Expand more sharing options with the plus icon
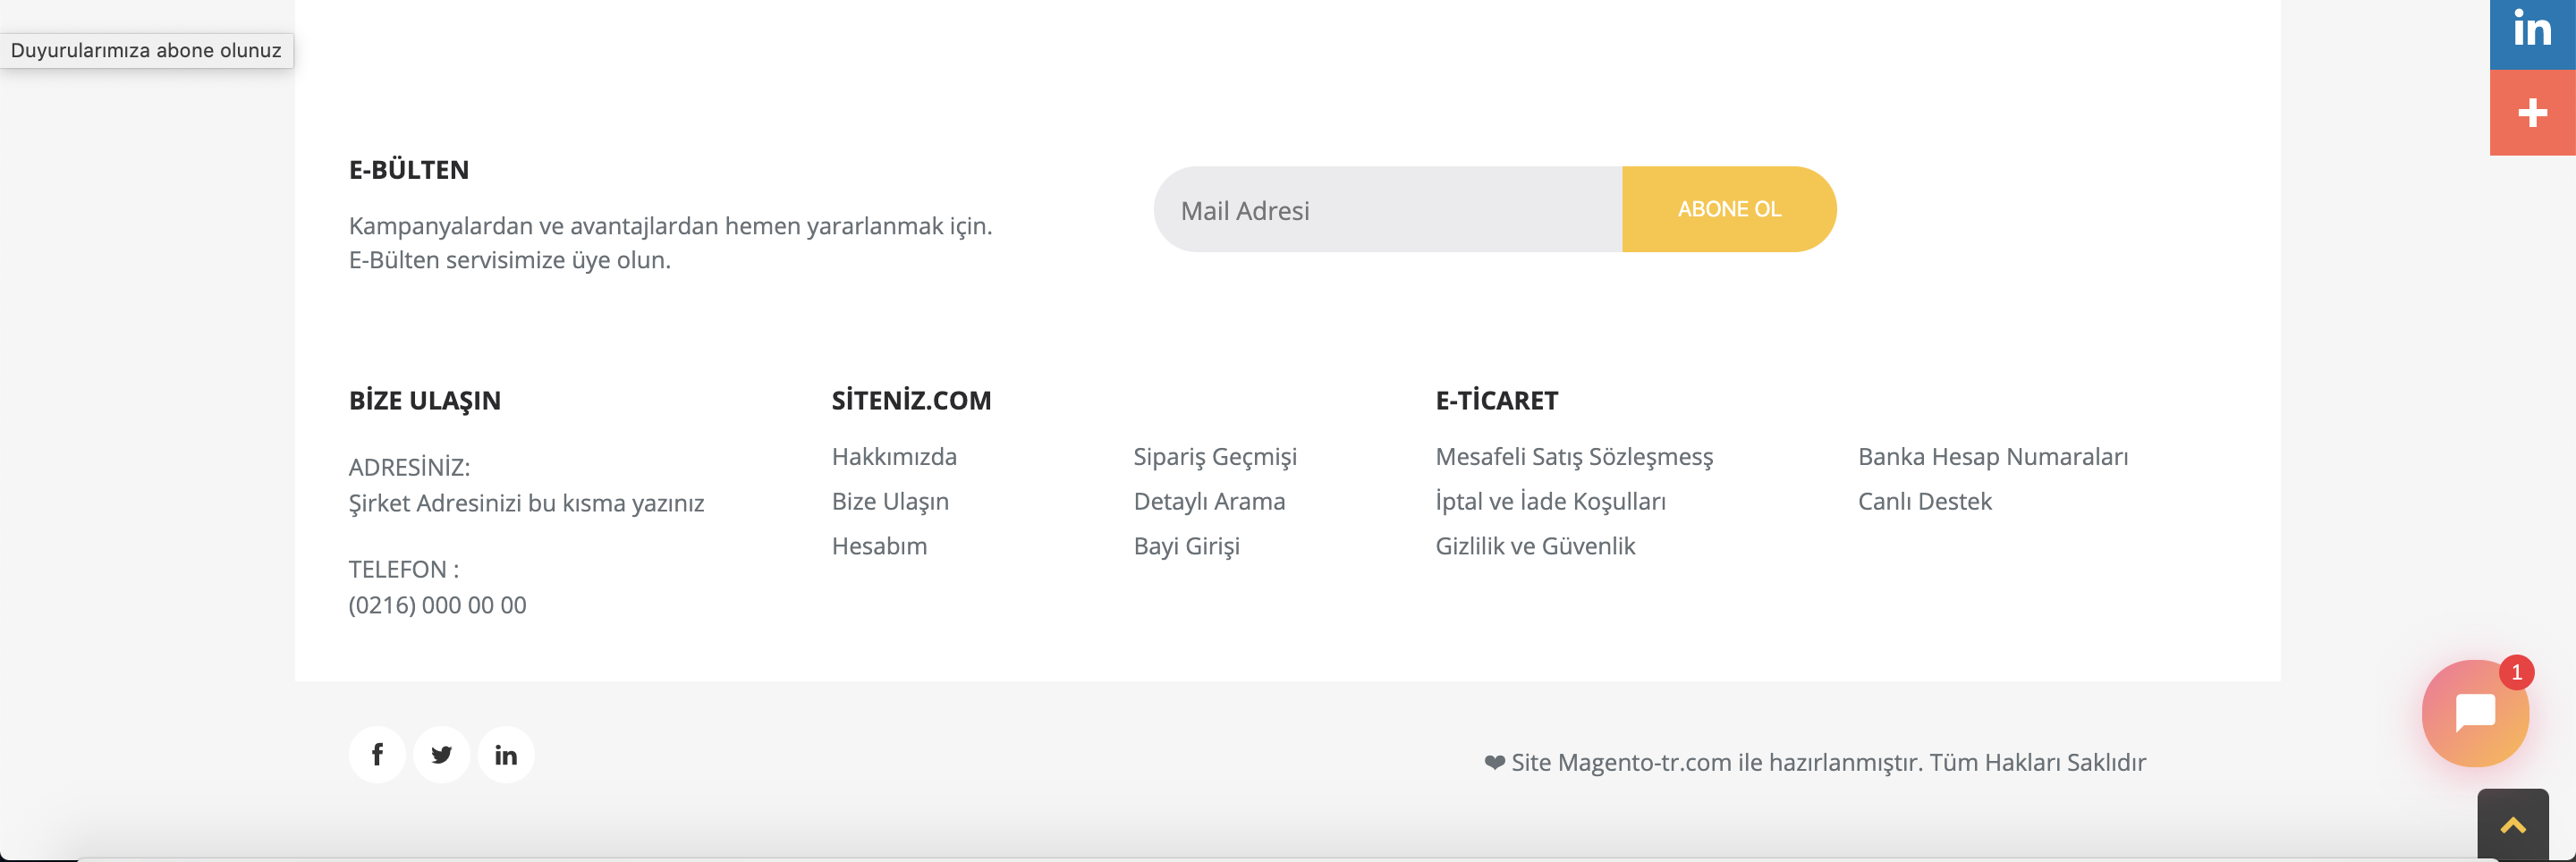 point(2532,112)
